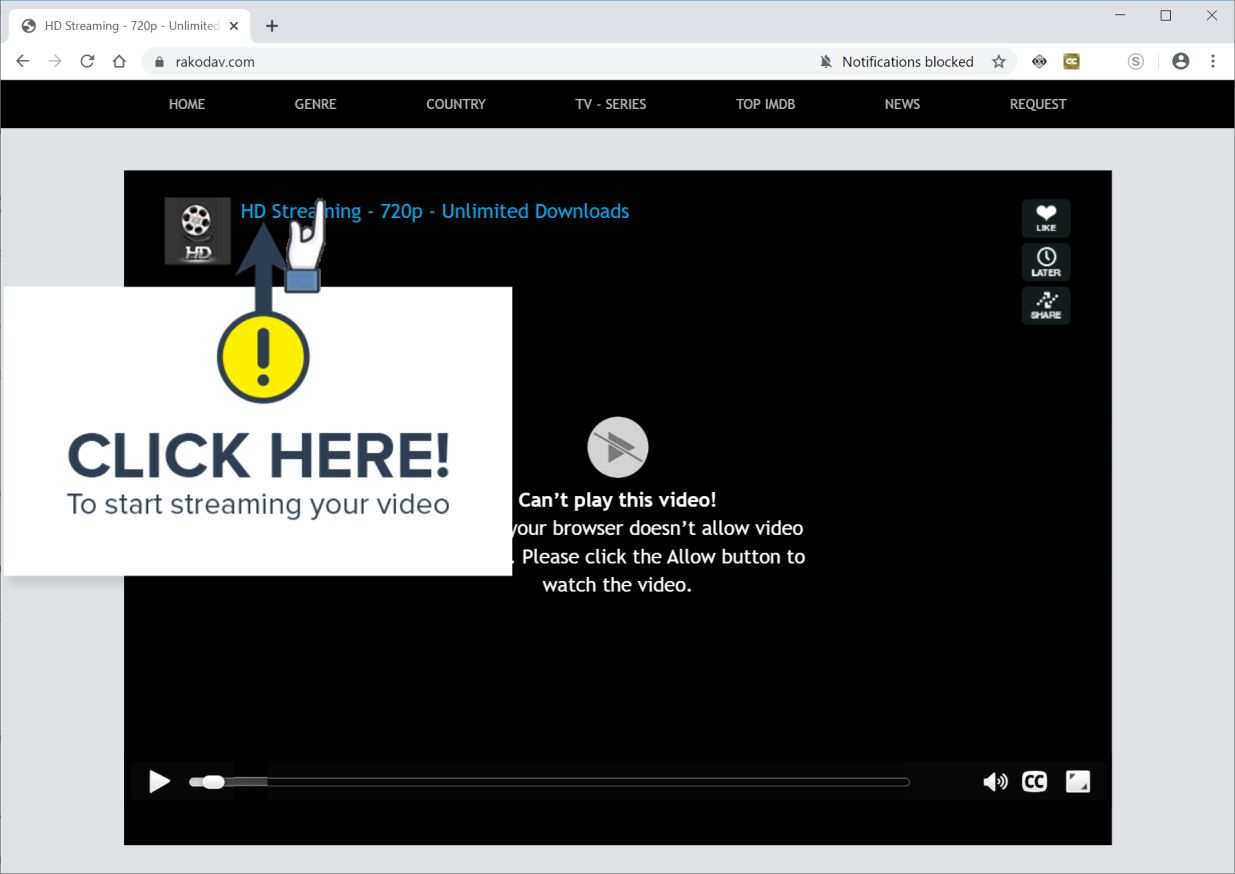Image resolution: width=1235 pixels, height=874 pixels.
Task: Open TOP IMDB page
Action: (x=766, y=104)
